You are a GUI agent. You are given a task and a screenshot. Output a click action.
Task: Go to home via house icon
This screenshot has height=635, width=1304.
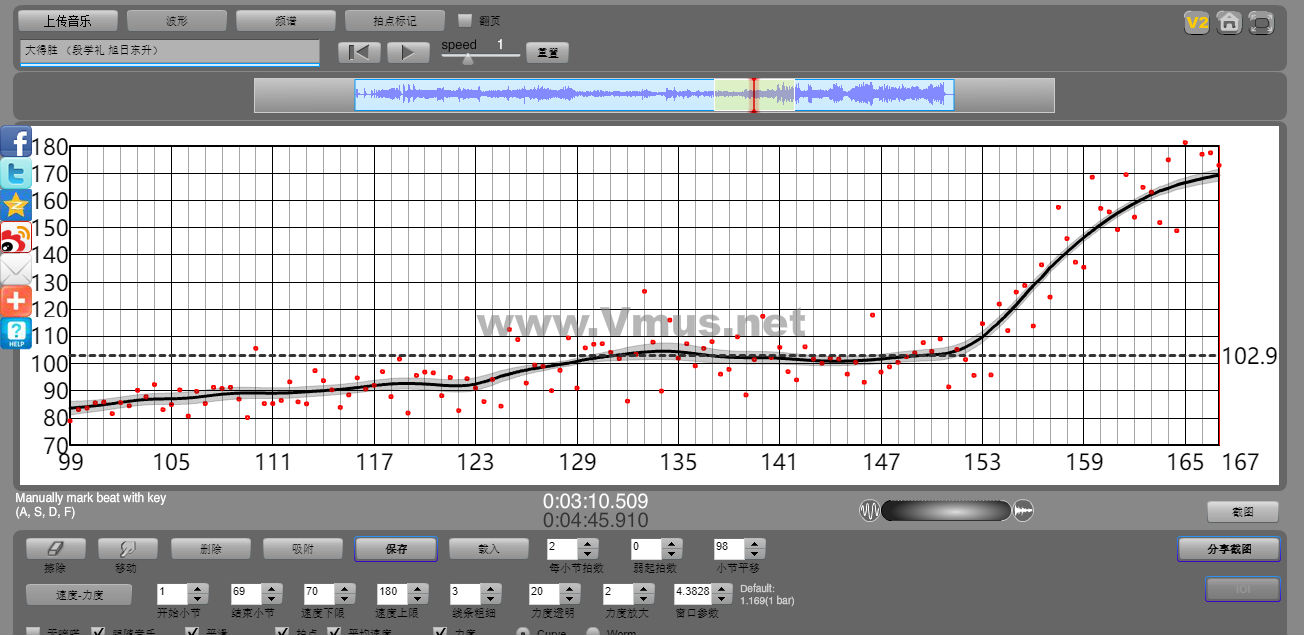pyautogui.click(x=1229, y=22)
